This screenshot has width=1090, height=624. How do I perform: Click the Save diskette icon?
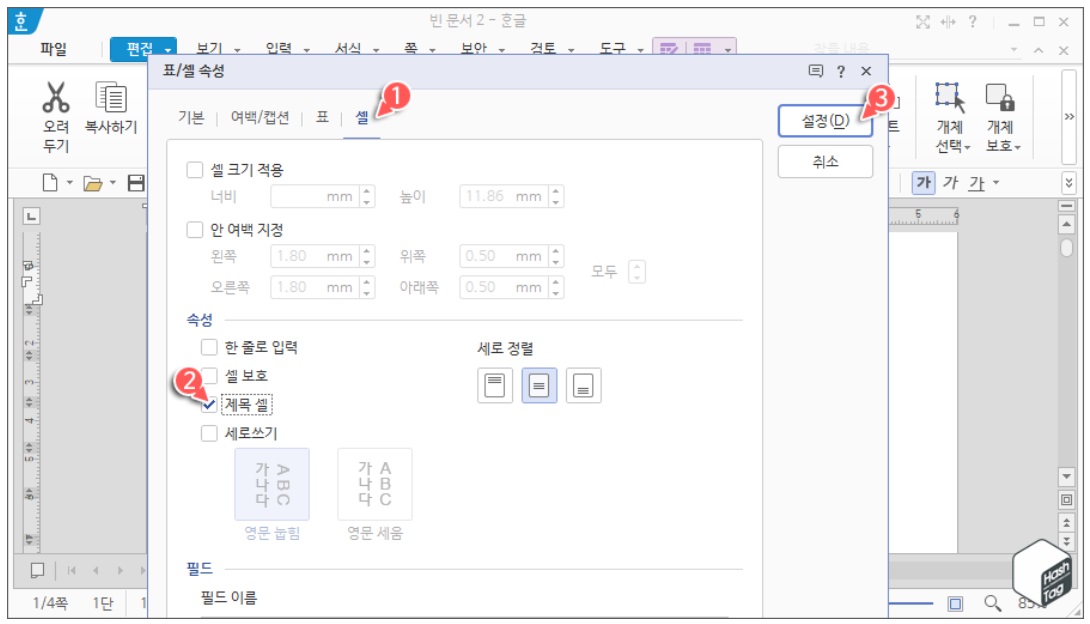pos(136,183)
